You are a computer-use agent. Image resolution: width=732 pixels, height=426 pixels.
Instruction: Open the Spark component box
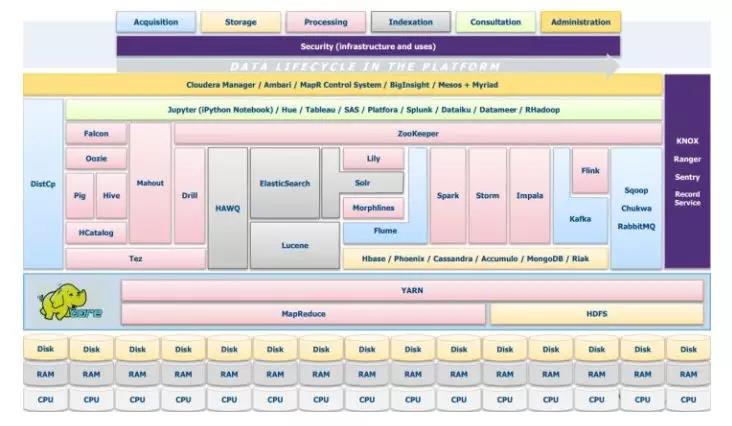(x=448, y=196)
